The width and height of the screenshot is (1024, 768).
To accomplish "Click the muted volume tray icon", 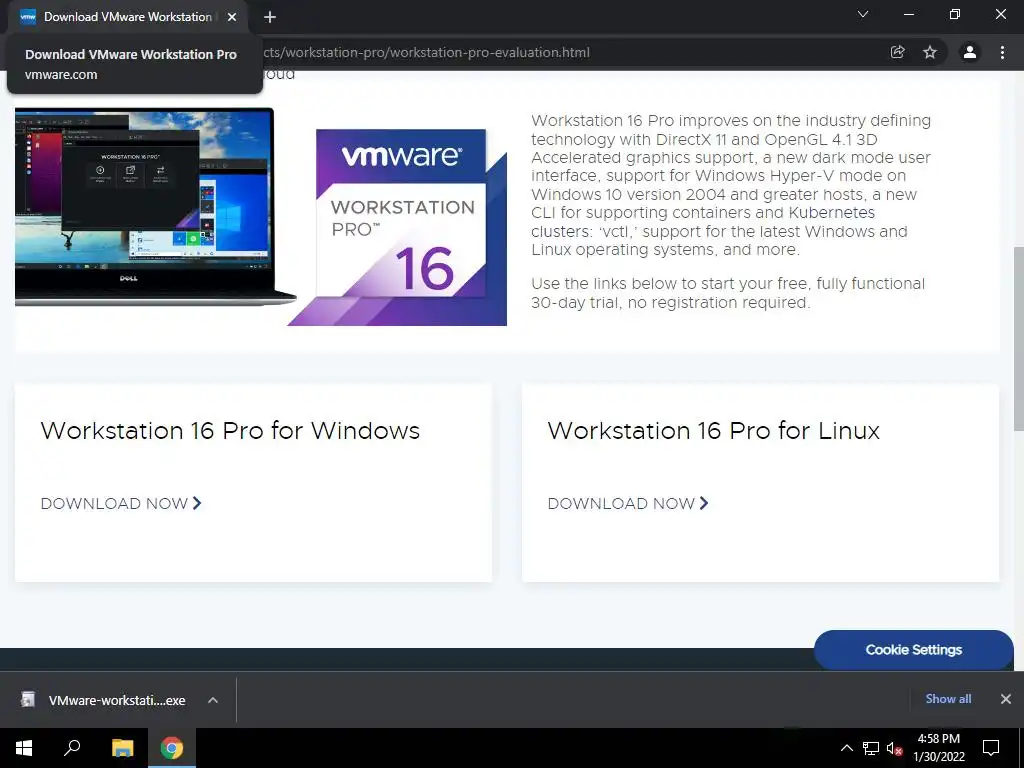I will coord(894,748).
